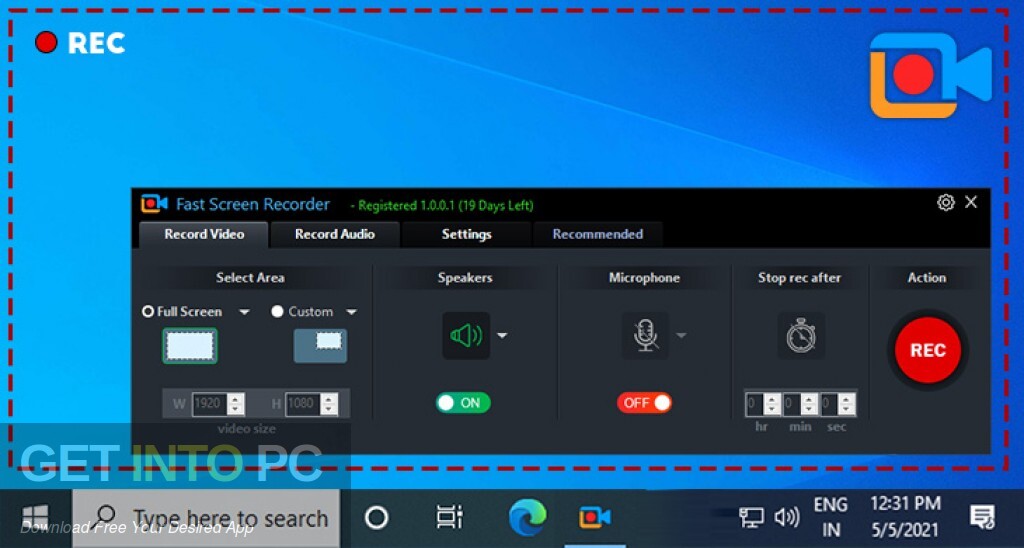Expand the Full Screen dropdown arrow
Screen dimensions: 1024x548
click(x=244, y=312)
